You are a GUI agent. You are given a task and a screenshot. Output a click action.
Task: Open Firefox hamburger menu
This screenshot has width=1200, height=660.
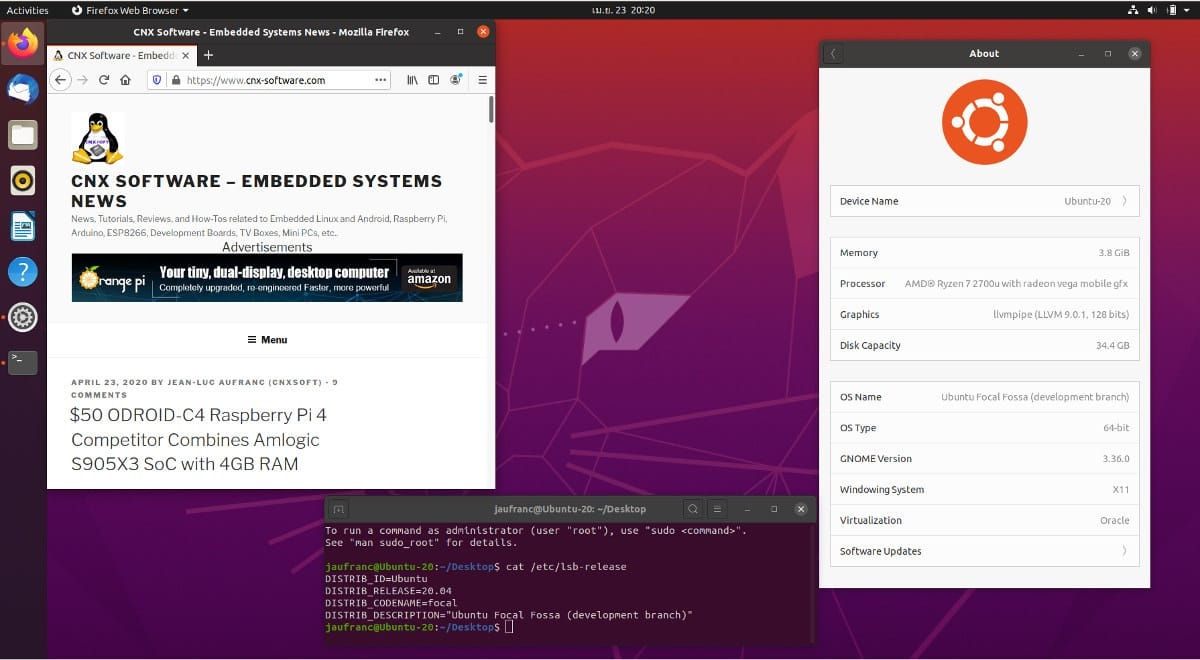tap(482, 80)
